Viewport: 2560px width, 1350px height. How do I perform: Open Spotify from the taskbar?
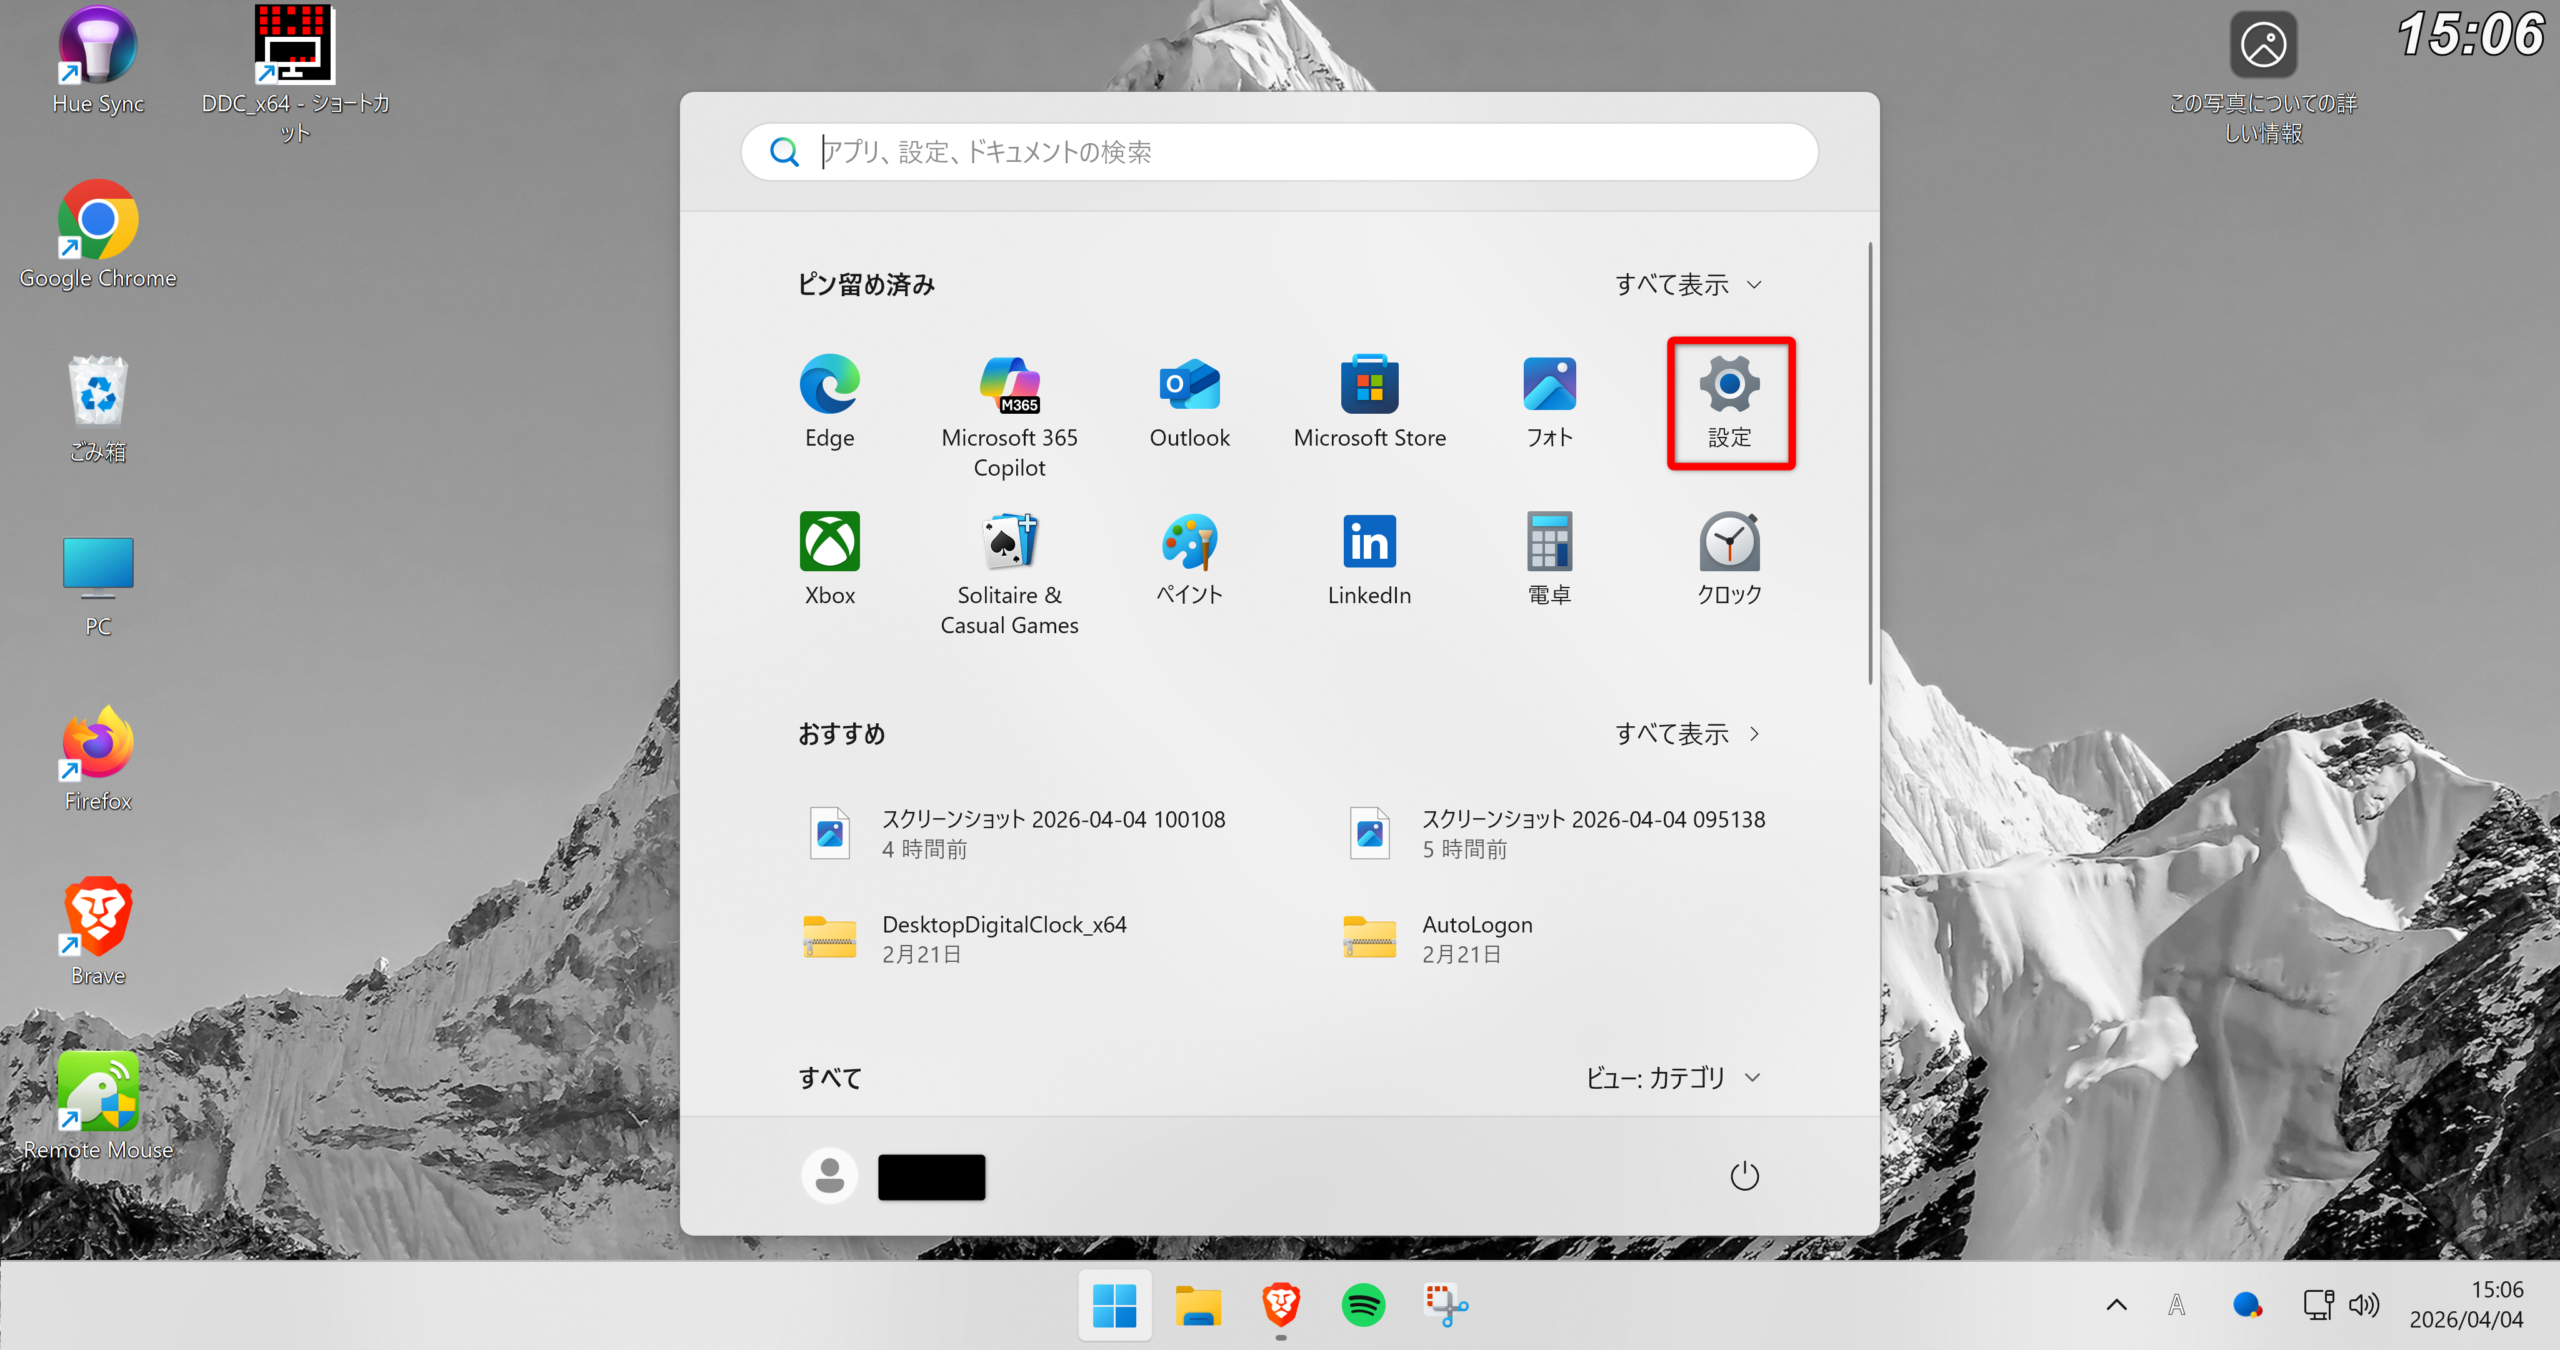coord(1363,1305)
